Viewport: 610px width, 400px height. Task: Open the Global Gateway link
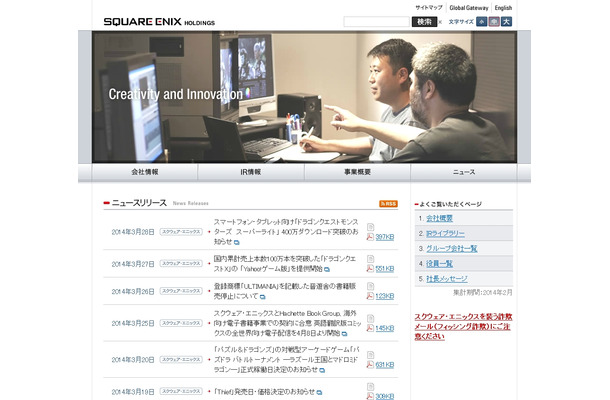[x=469, y=8]
